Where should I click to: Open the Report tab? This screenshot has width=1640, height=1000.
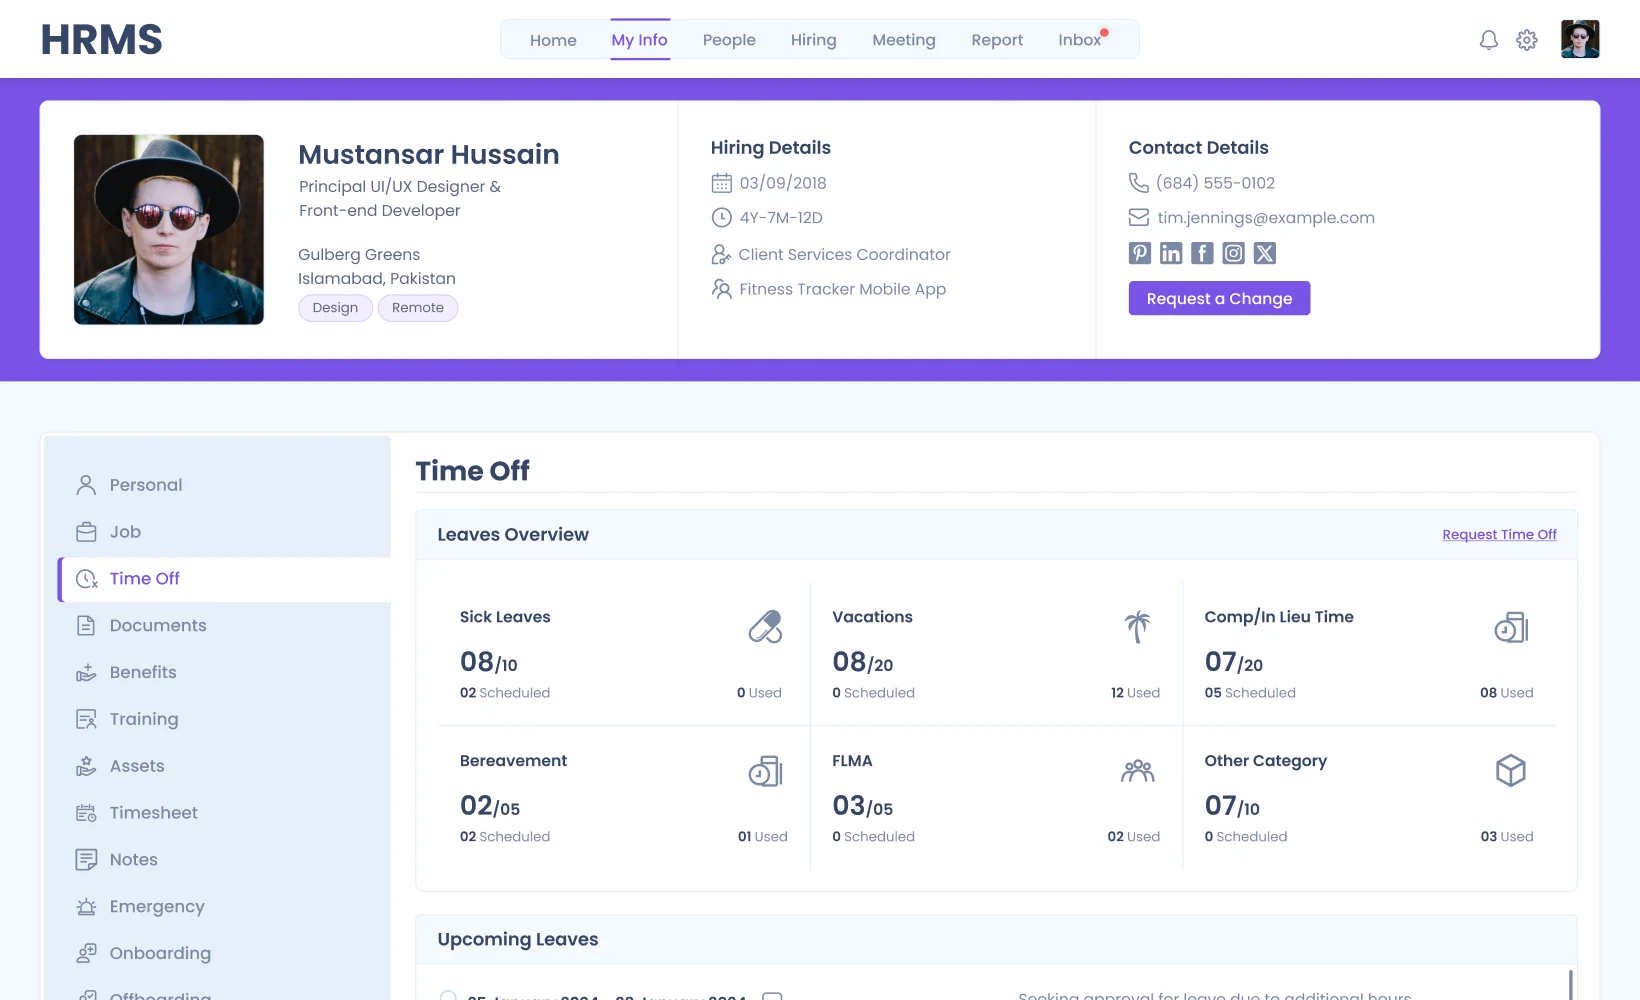(997, 40)
